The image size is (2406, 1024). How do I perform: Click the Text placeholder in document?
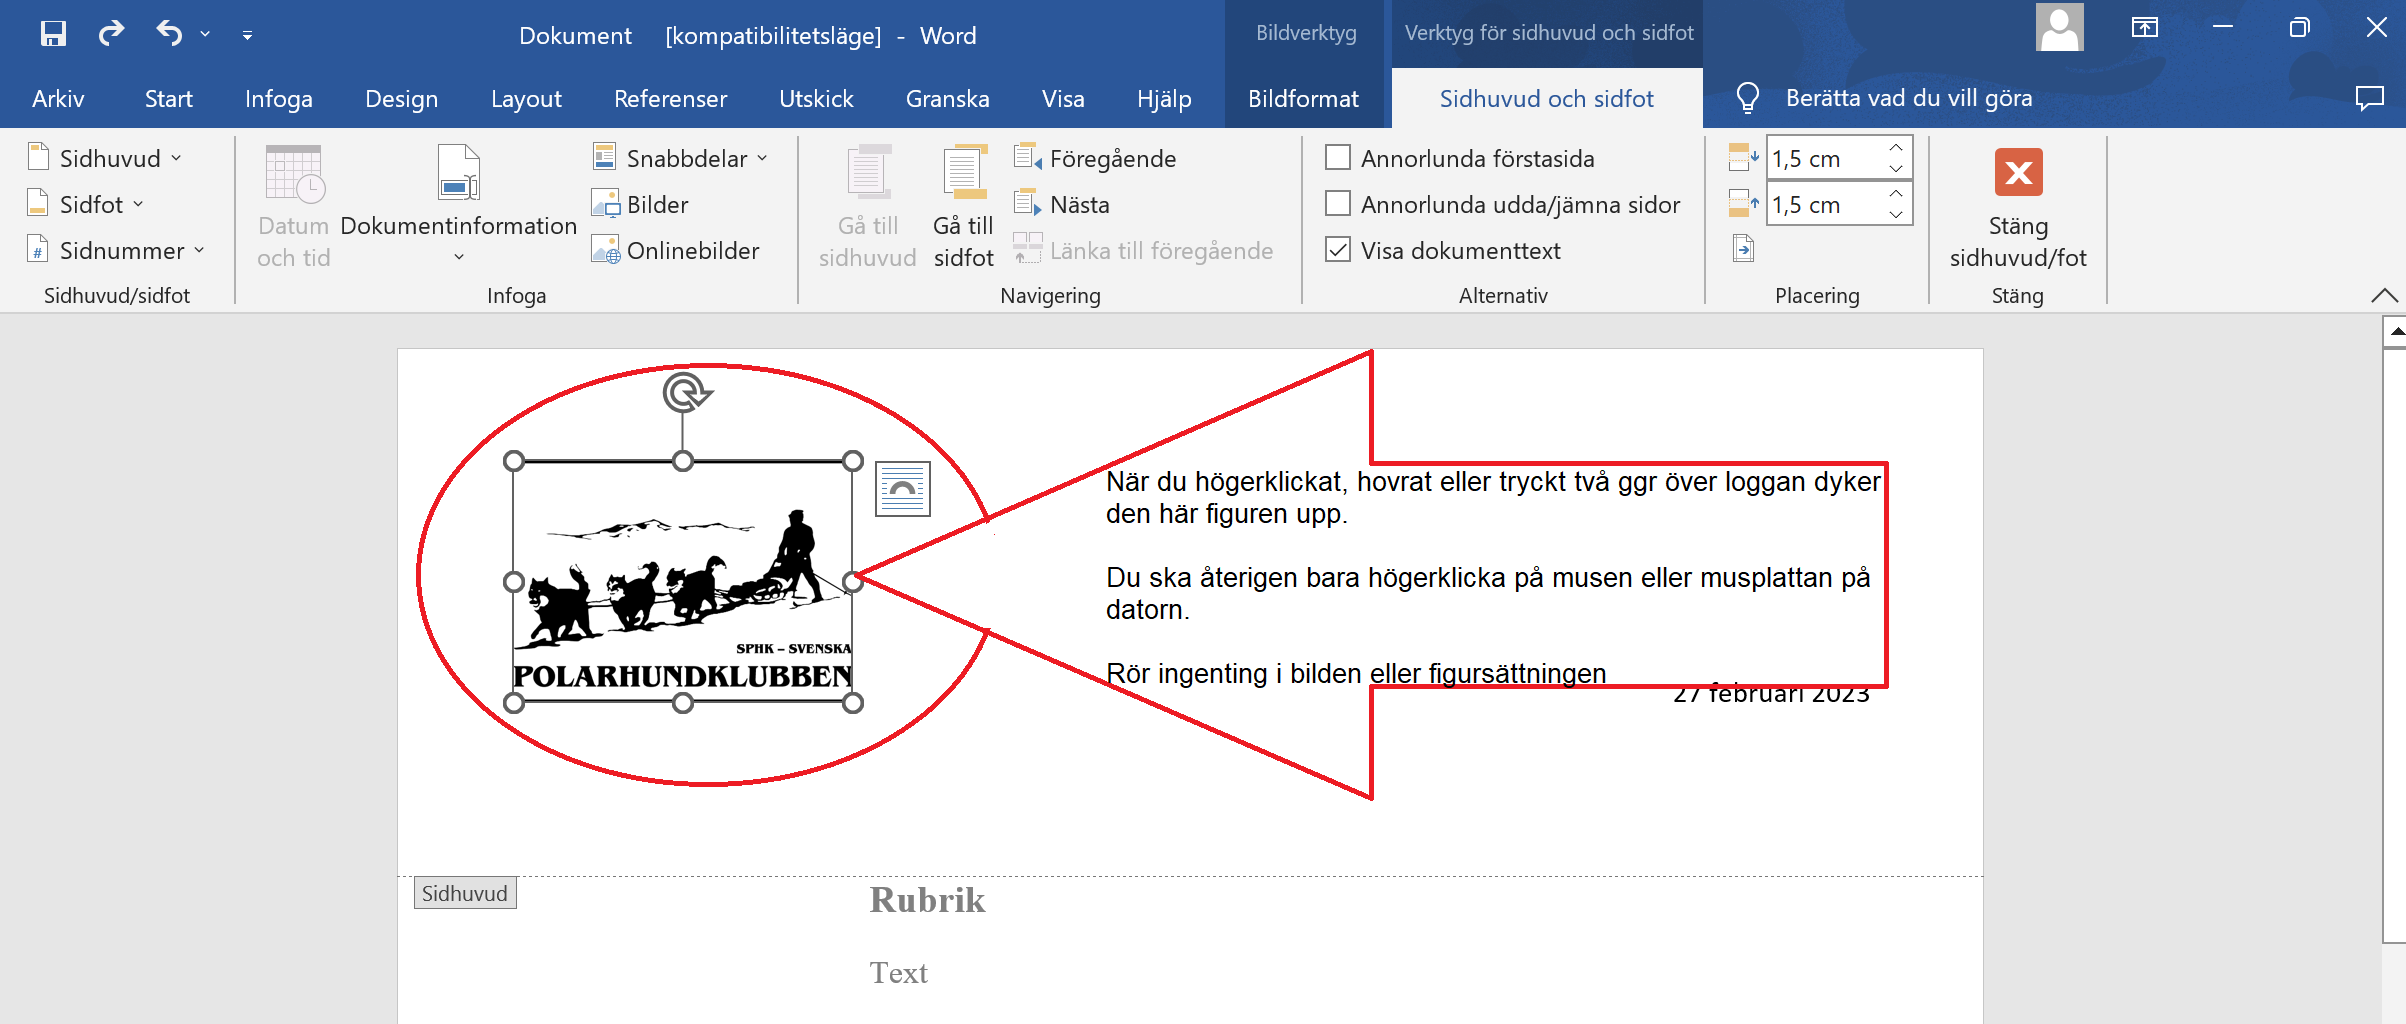point(898,973)
